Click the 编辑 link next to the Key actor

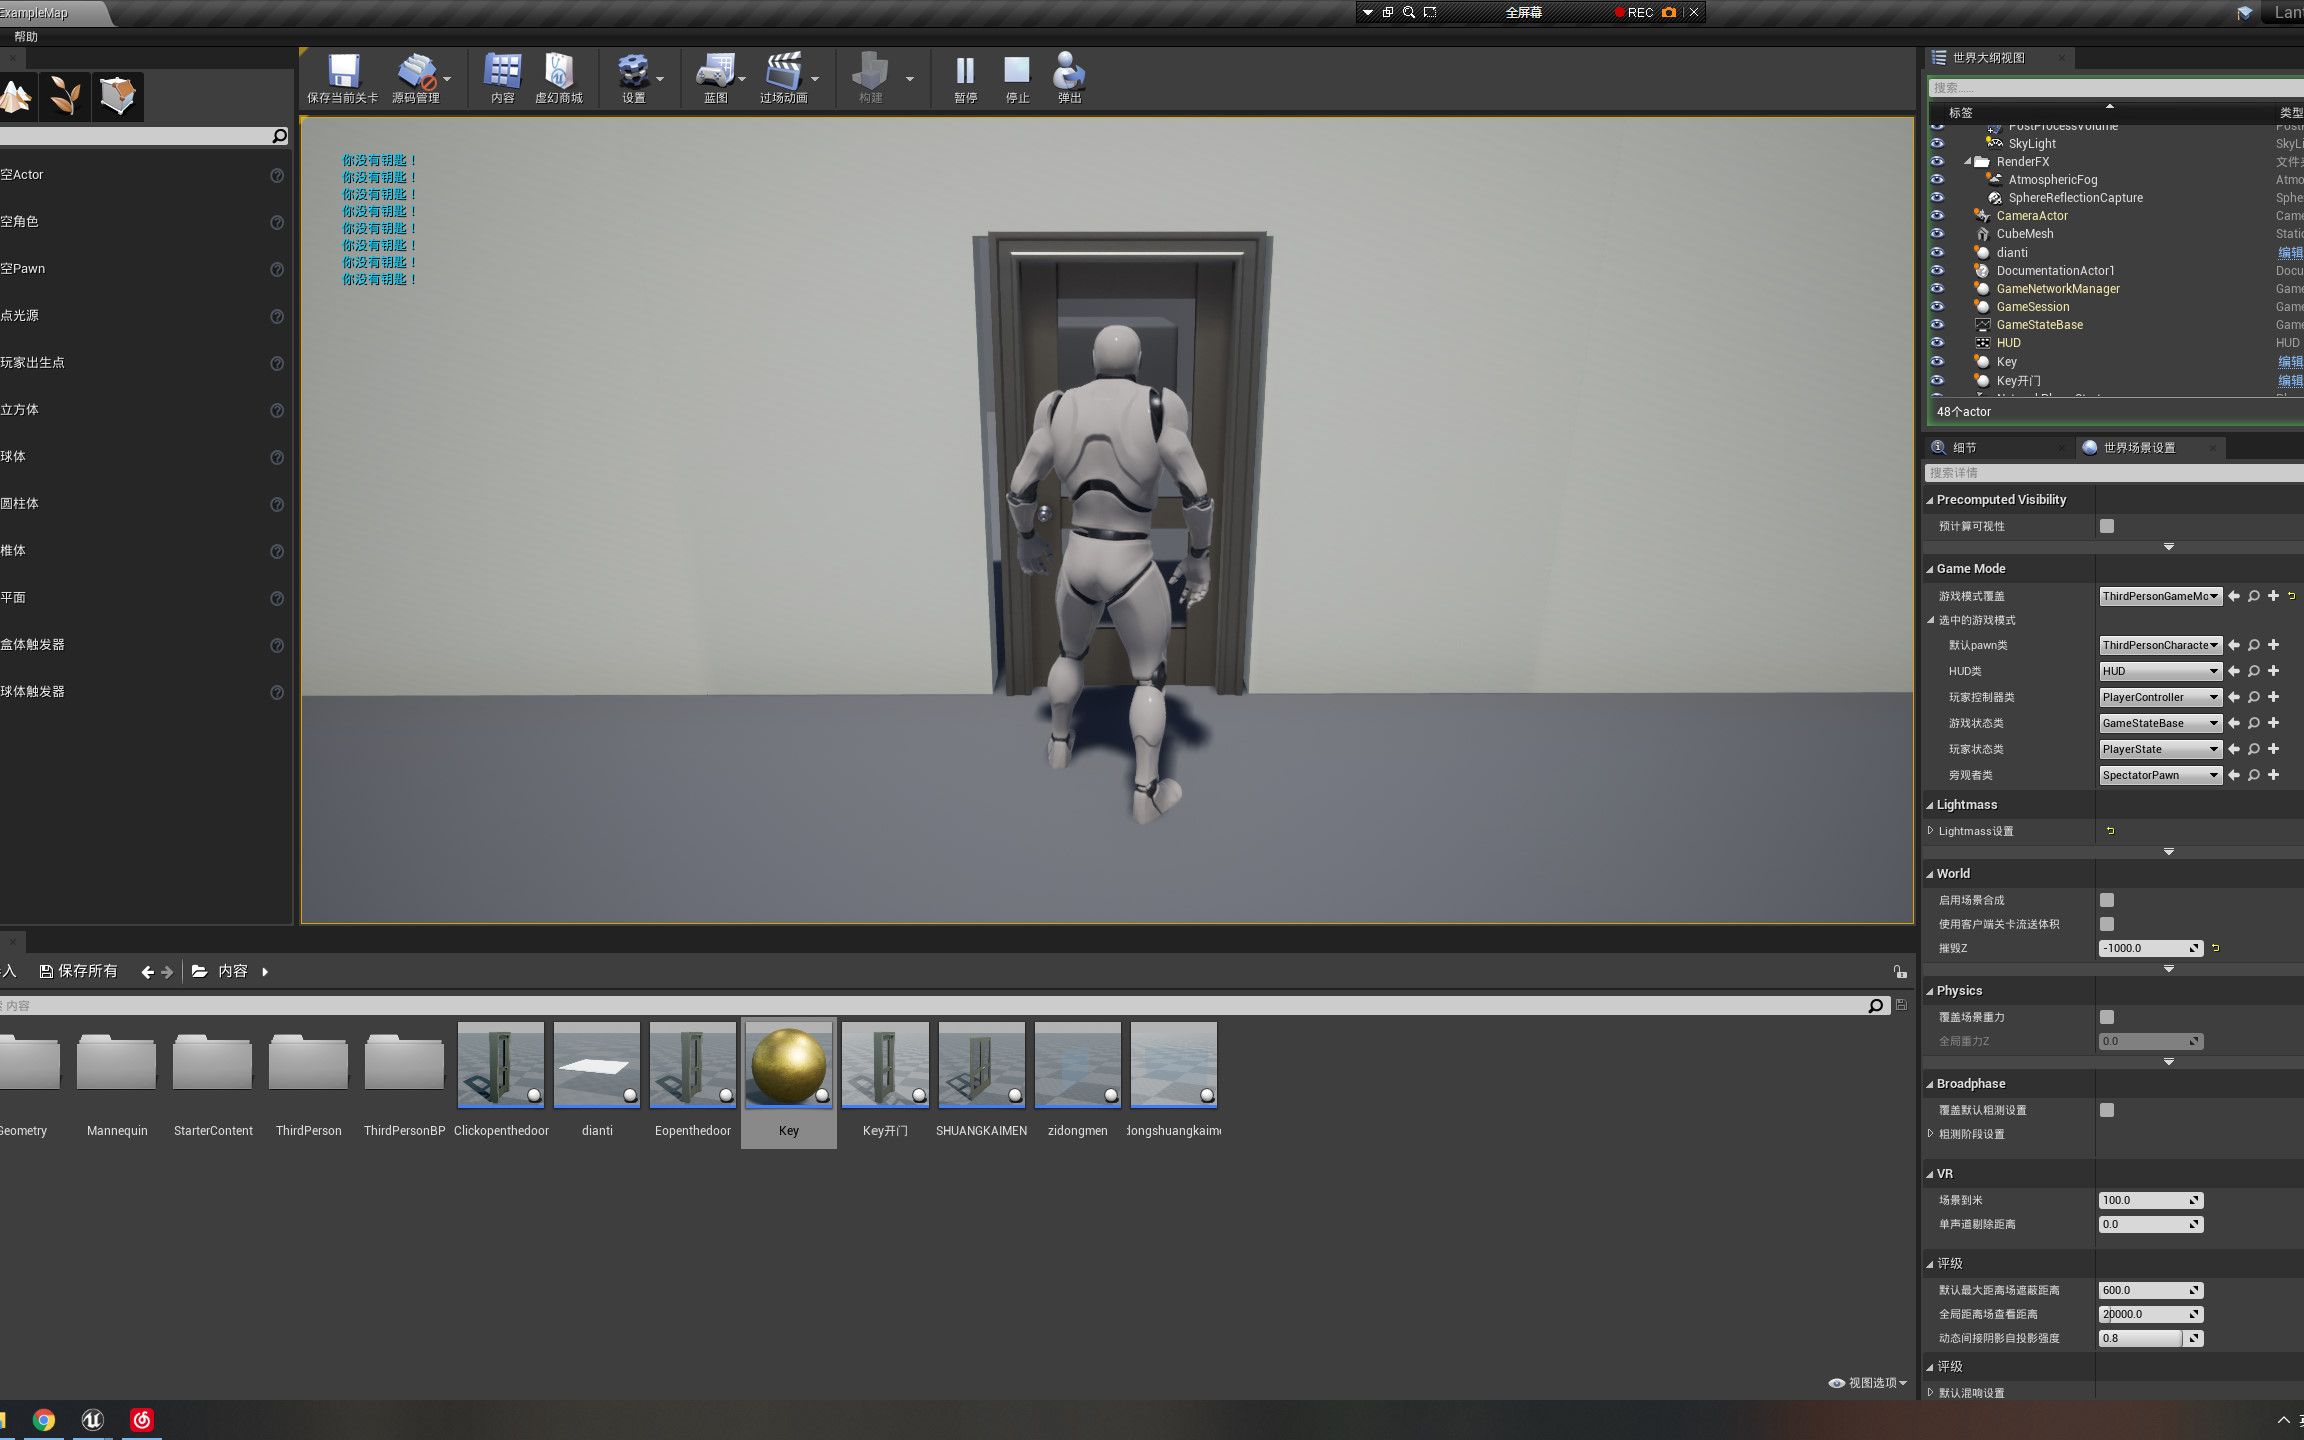(x=2290, y=361)
